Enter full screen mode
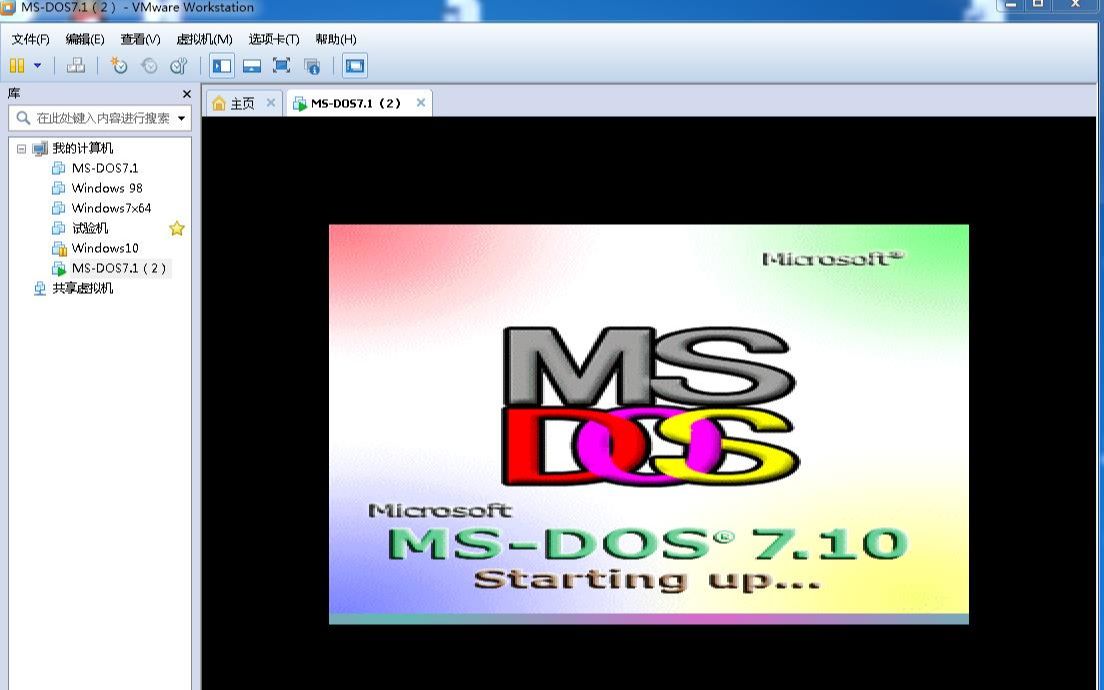 click(284, 66)
